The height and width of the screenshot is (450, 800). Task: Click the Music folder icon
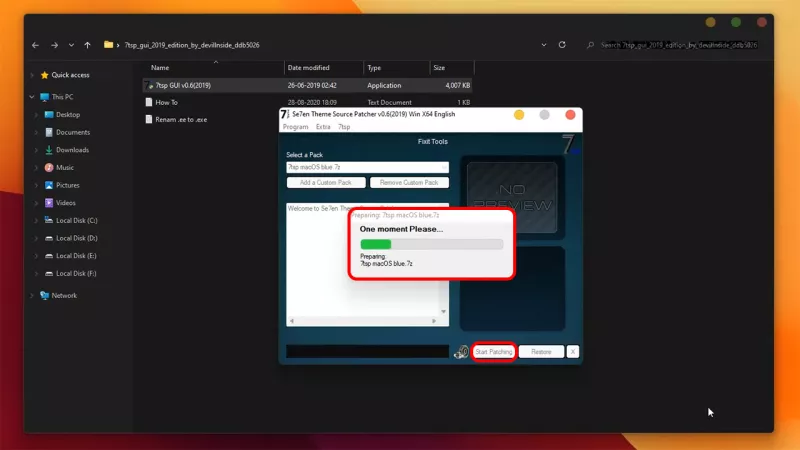[x=49, y=167]
